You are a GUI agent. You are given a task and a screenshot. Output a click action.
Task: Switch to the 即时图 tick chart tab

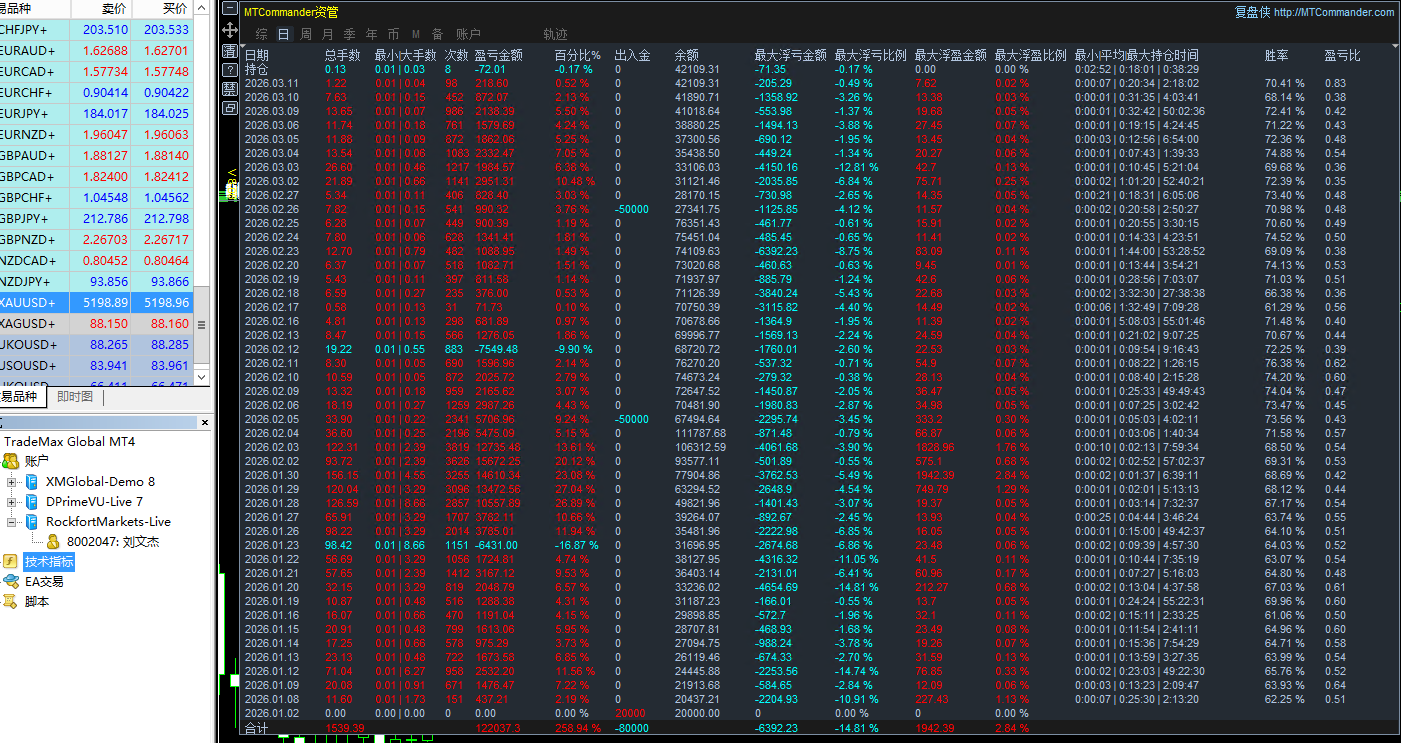(75, 397)
